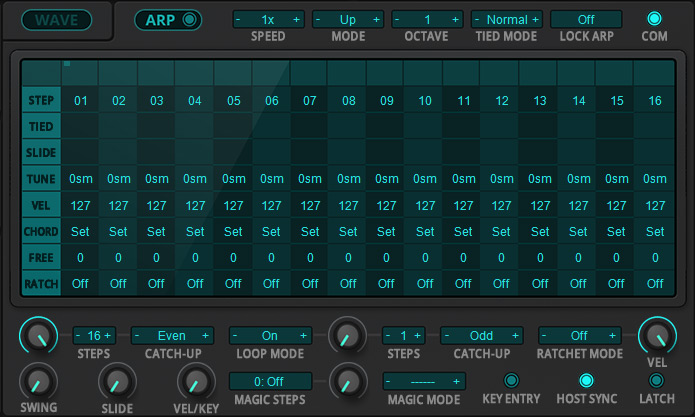Image resolution: width=695 pixels, height=417 pixels.
Task: Click the Vel knob on the right
Action: tap(656, 336)
